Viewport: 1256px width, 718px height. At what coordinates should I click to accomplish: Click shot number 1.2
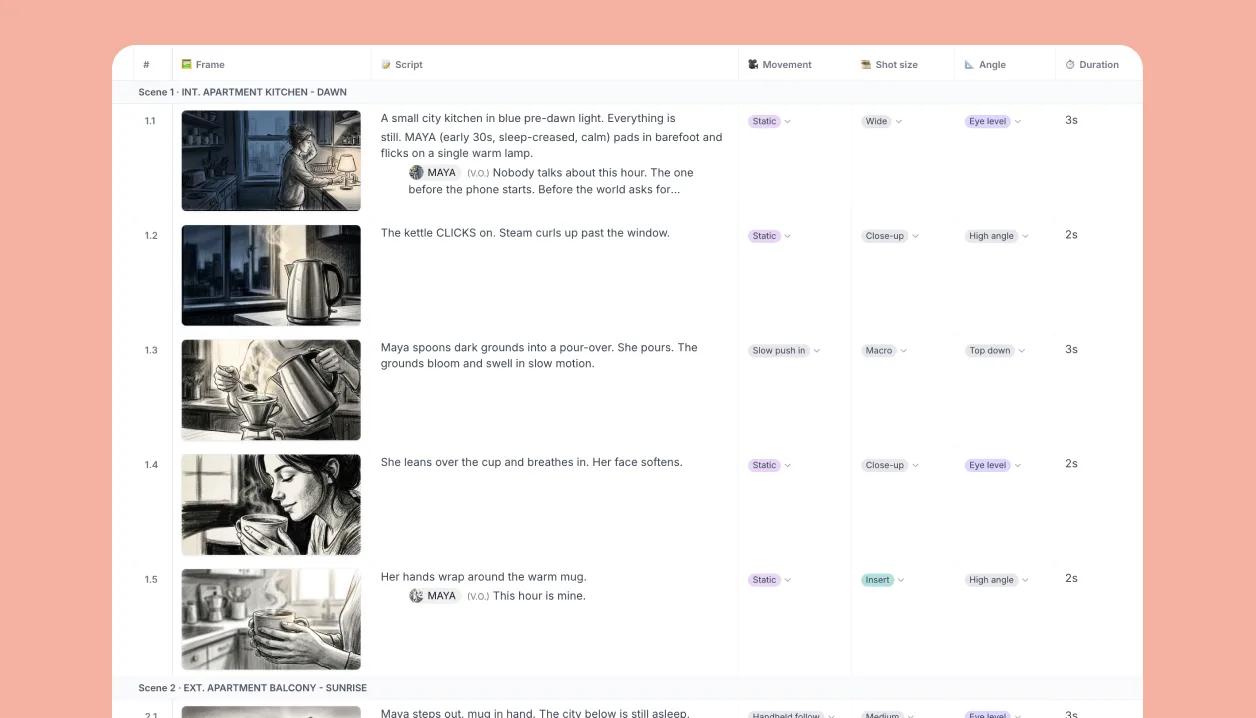click(x=151, y=236)
